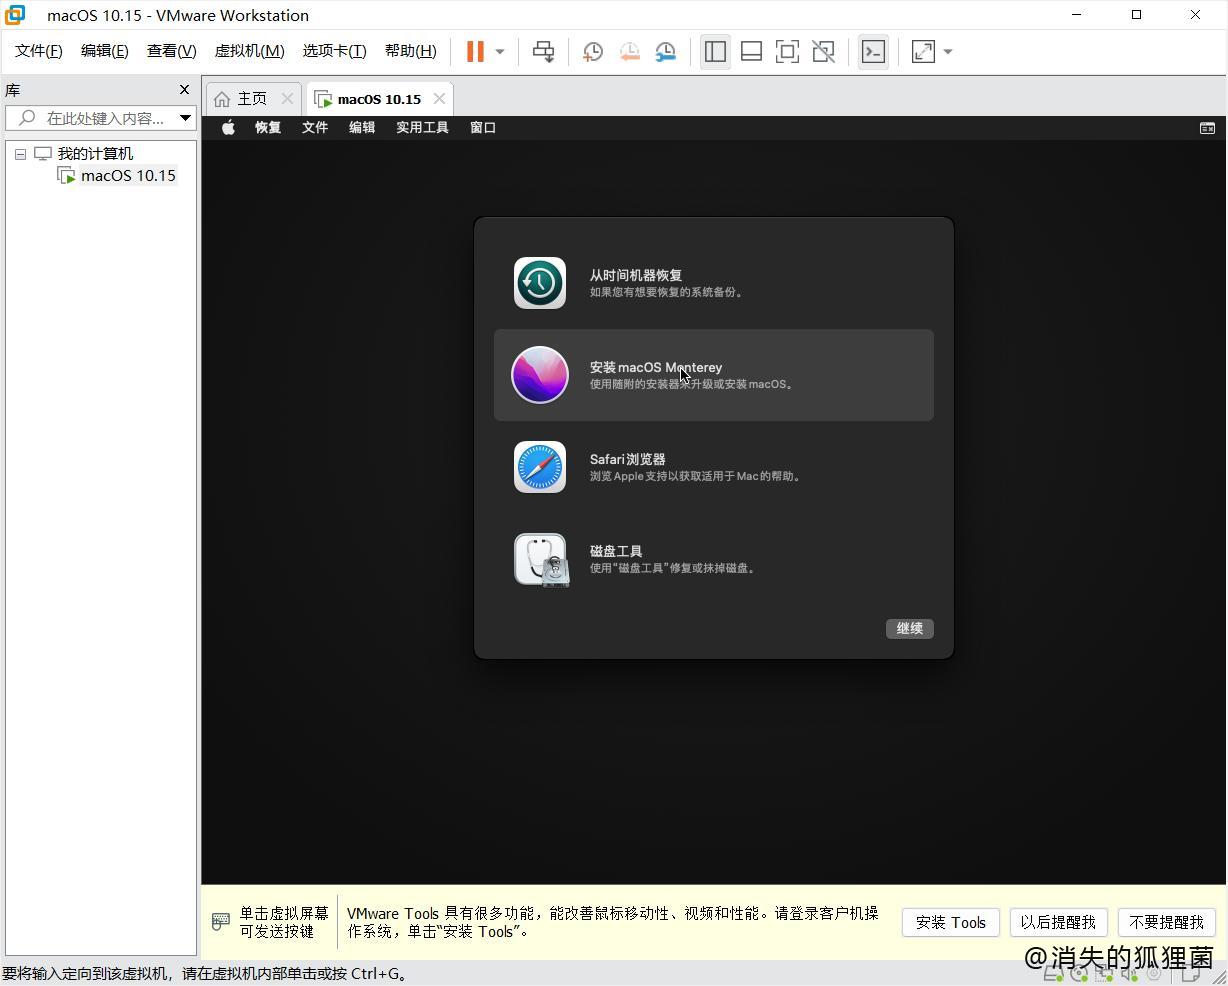Image resolution: width=1228 pixels, height=986 pixels.
Task: Open the 查看(V) menu
Action: click(171, 50)
